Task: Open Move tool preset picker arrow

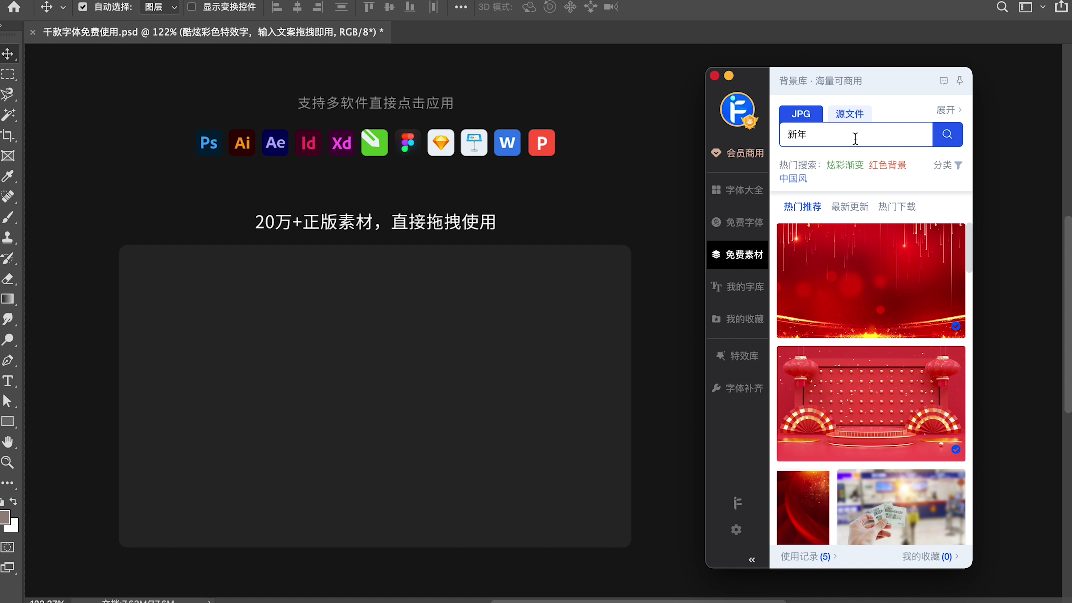Action: pos(63,7)
